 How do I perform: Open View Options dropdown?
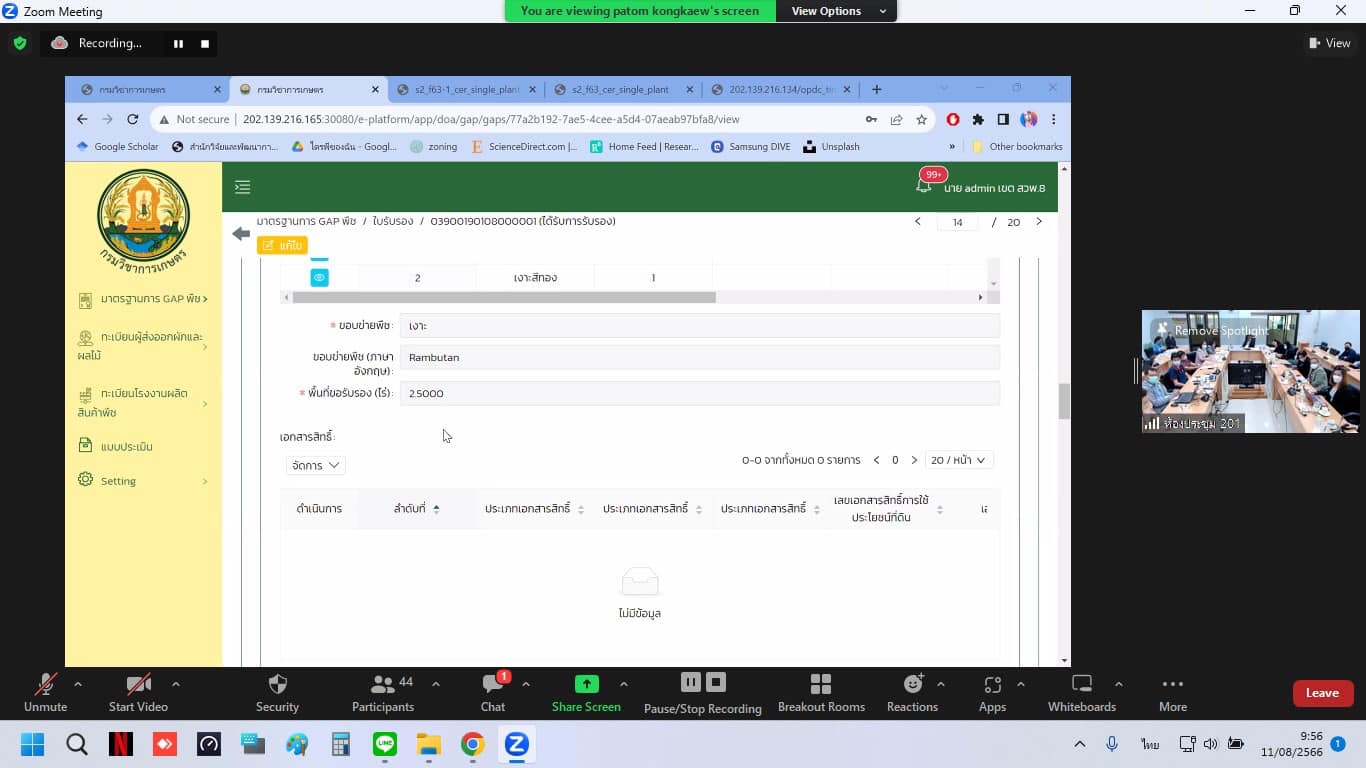click(838, 11)
